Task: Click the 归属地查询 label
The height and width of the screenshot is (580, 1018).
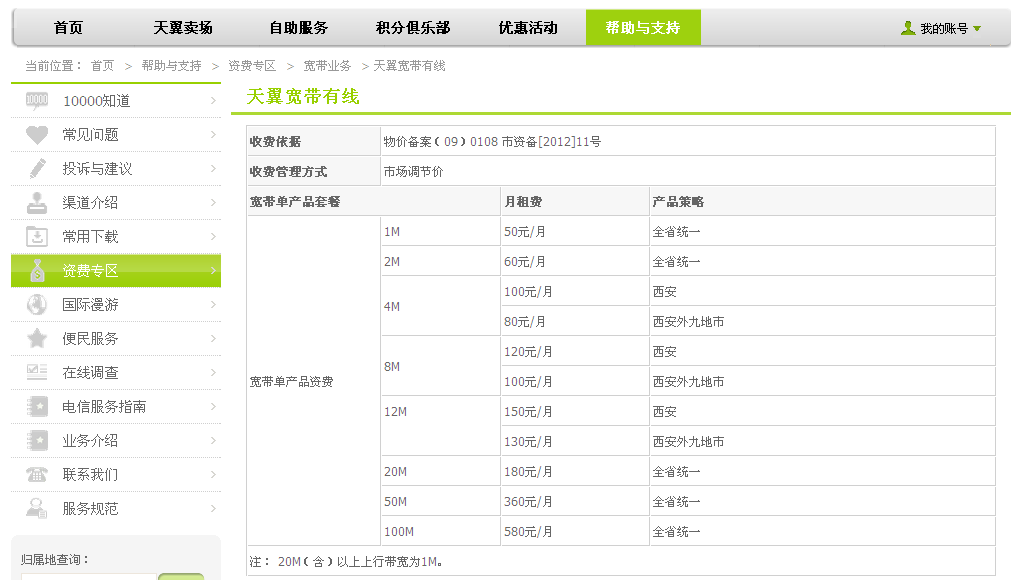Action: (55, 559)
